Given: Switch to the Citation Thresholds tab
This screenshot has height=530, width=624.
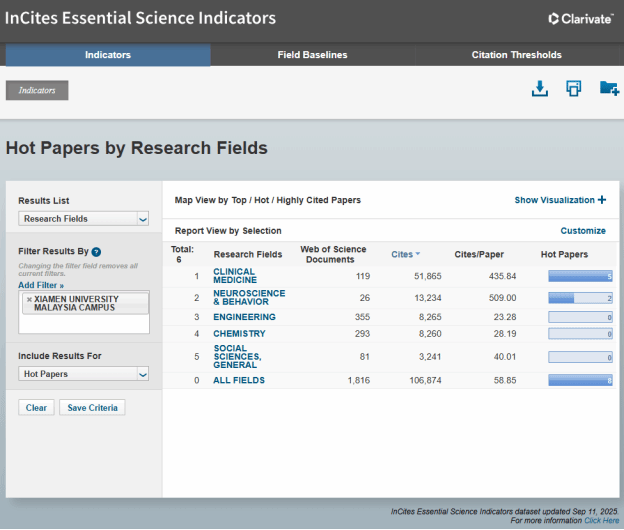Looking at the screenshot, I should pos(516,55).
